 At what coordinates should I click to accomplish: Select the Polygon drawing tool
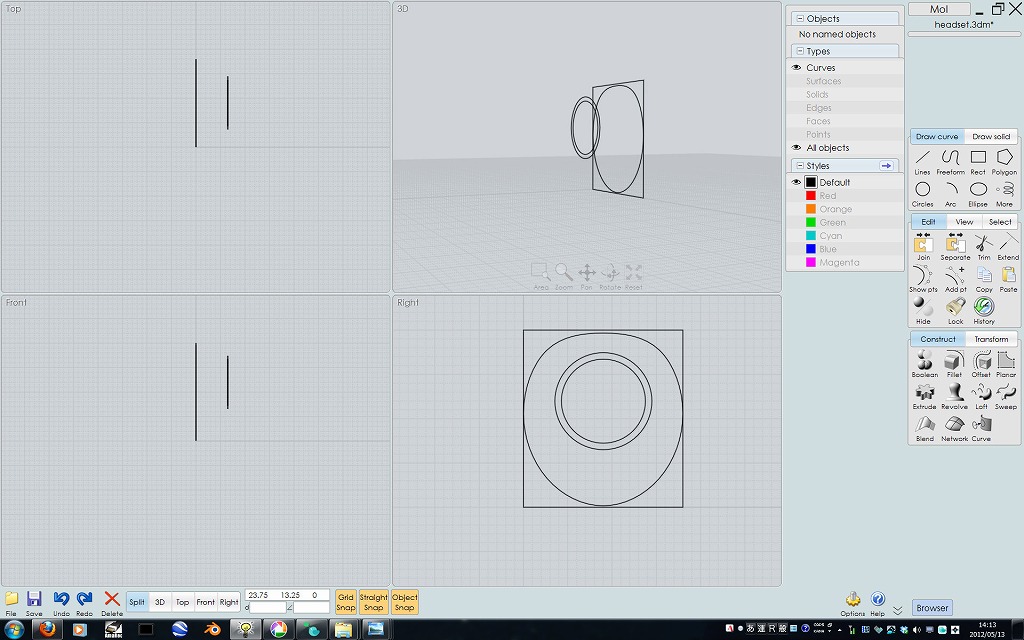point(1004,161)
